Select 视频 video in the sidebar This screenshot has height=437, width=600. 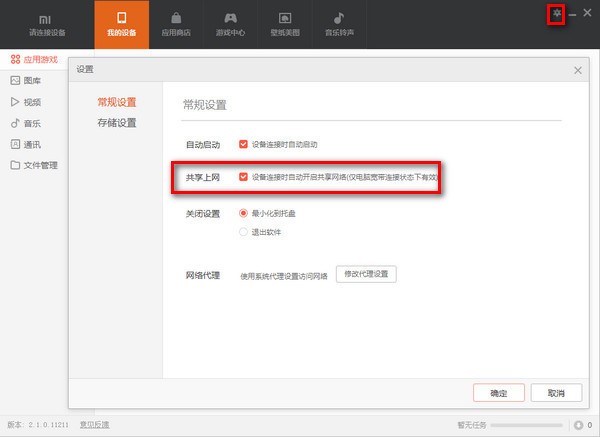(x=32, y=101)
